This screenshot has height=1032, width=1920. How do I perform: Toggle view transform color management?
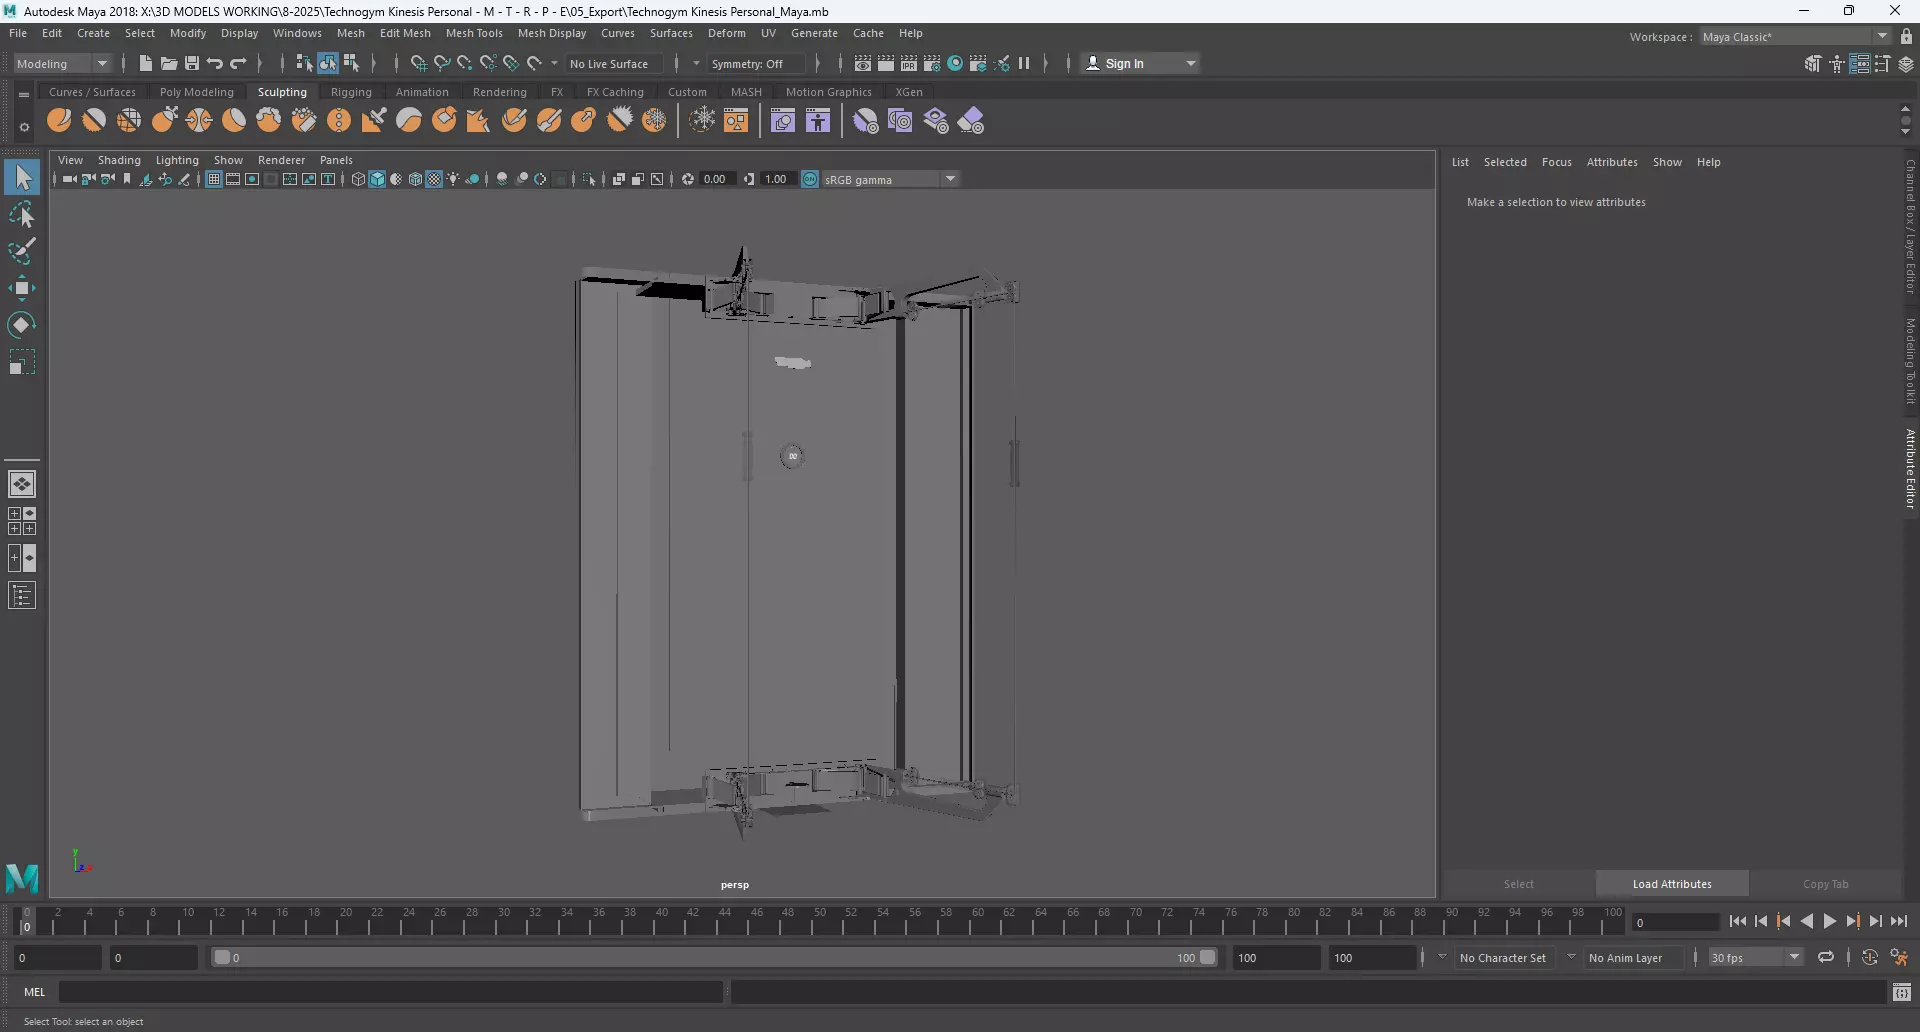click(x=810, y=179)
